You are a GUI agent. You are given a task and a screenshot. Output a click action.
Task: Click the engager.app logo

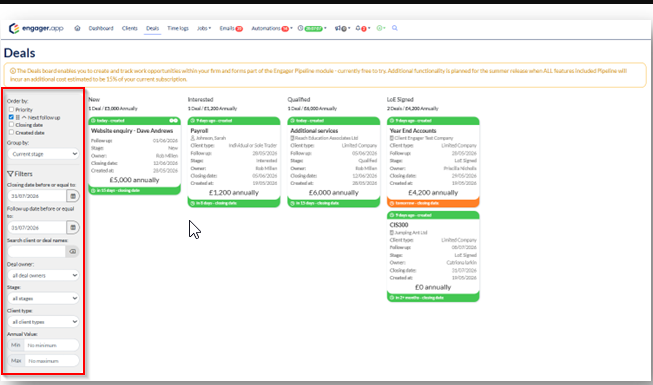[x=36, y=28]
